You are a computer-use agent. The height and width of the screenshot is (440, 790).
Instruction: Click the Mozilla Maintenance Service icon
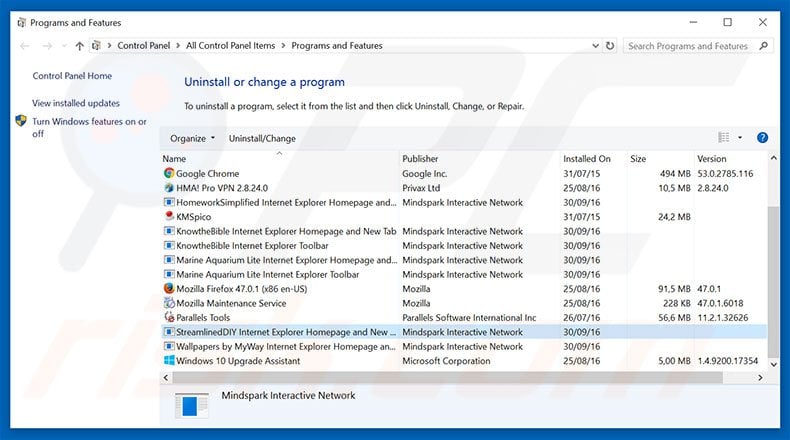169,303
